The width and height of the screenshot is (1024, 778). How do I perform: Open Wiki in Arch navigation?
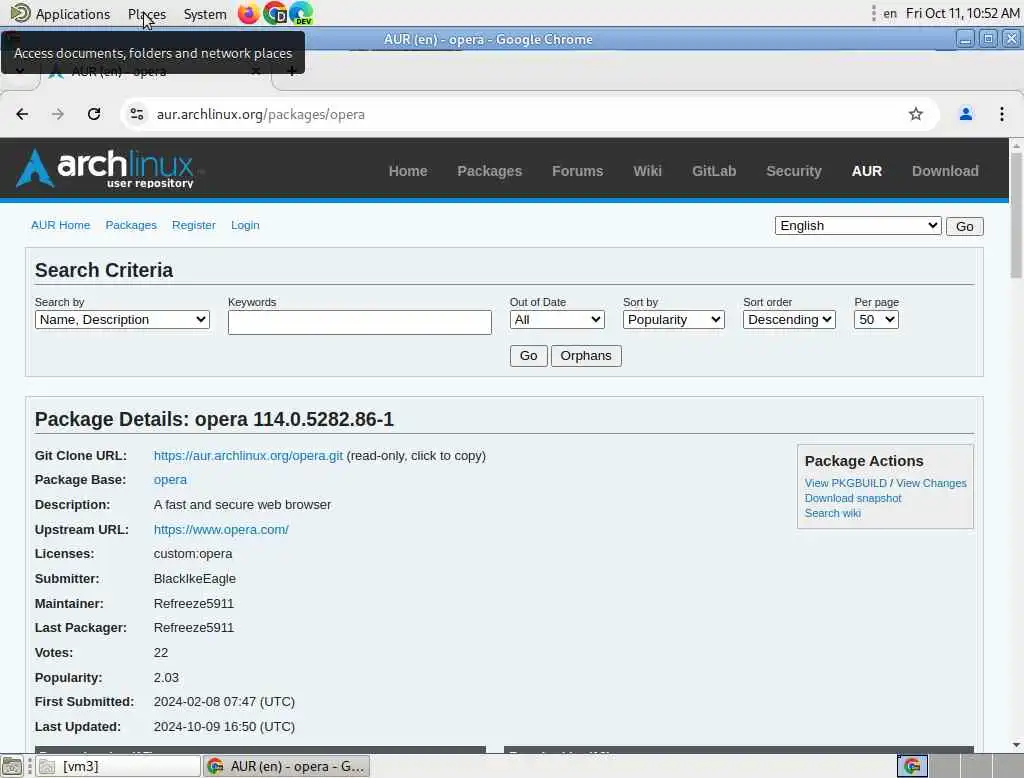[x=647, y=171]
